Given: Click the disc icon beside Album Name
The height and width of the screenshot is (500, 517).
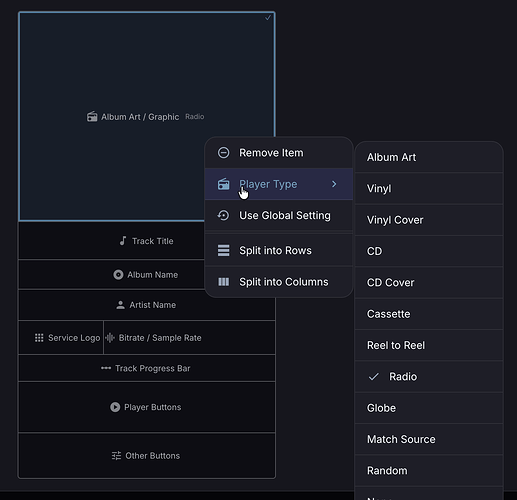Looking at the screenshot, I should pos(118,275).
